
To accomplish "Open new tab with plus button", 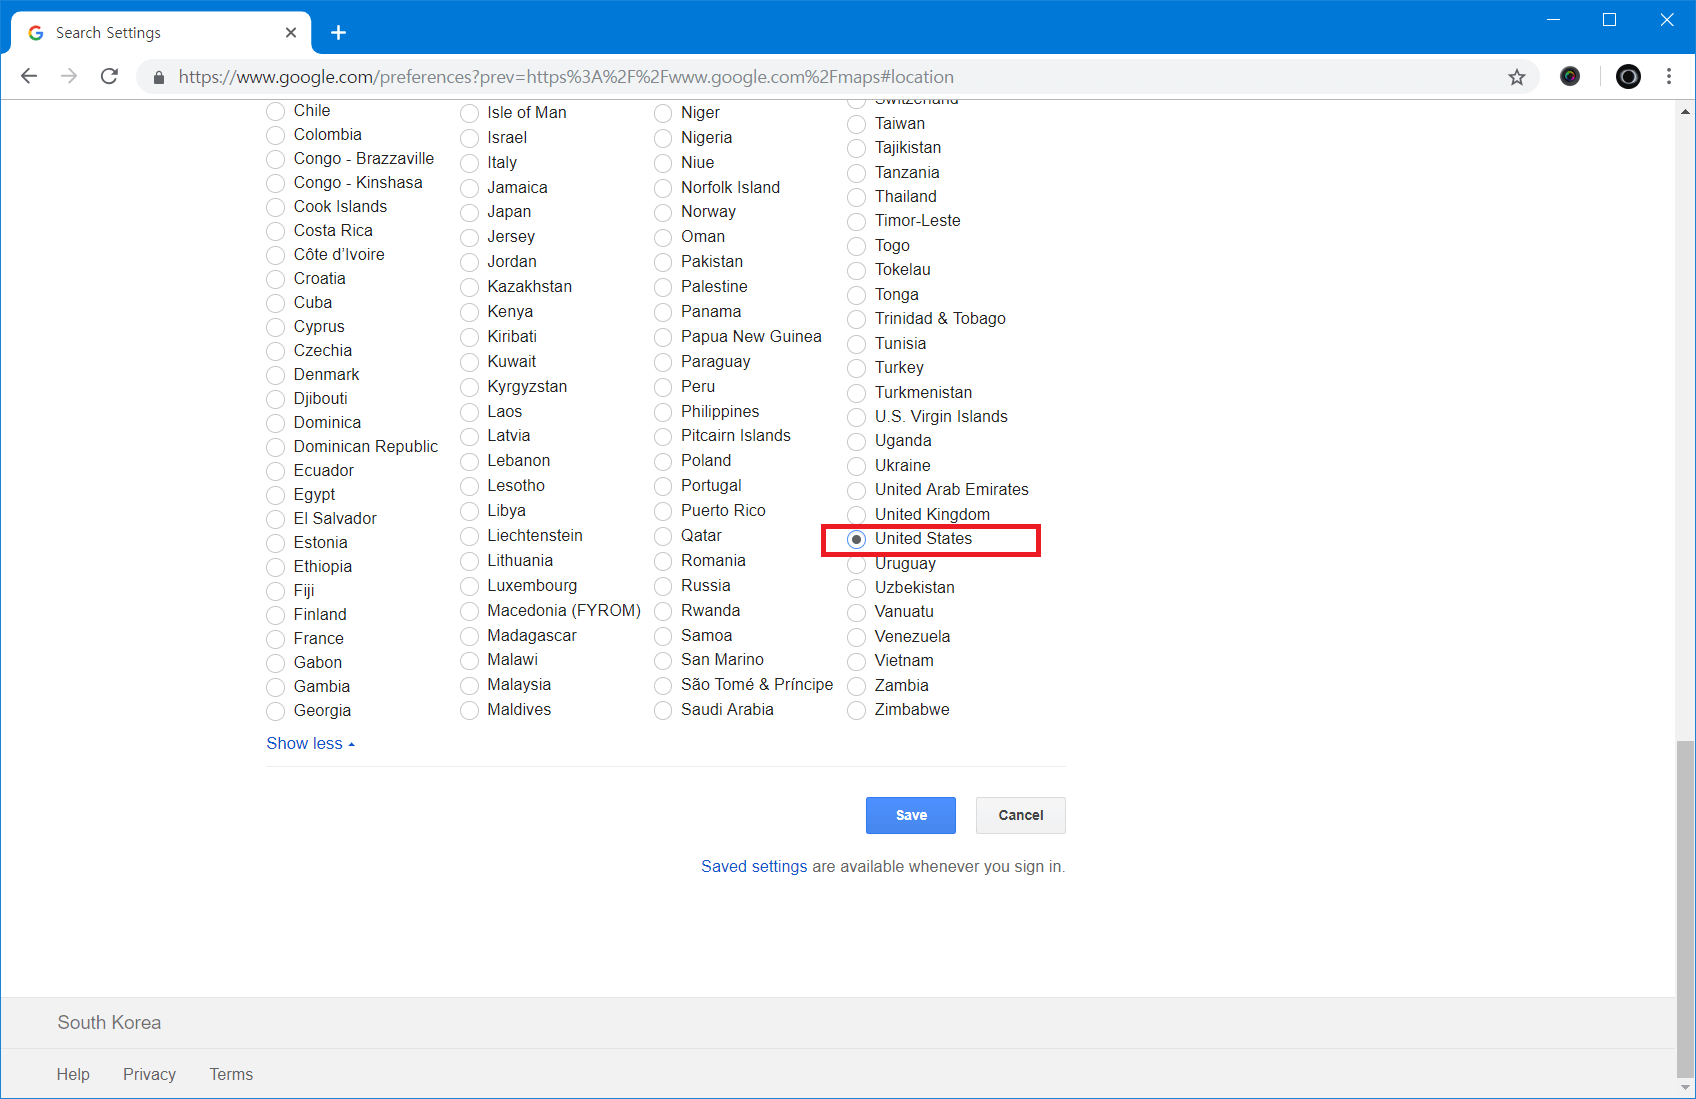I will pos(338,33).
